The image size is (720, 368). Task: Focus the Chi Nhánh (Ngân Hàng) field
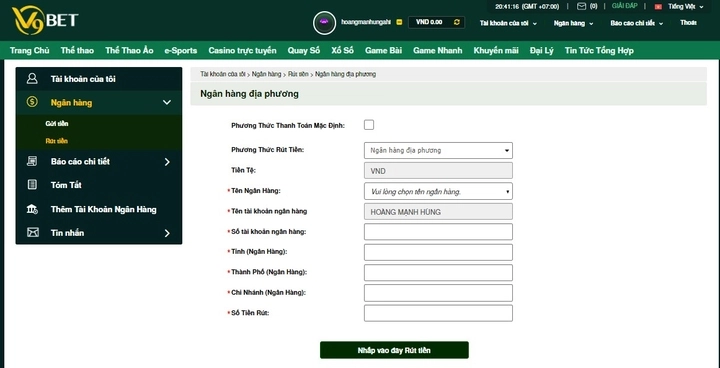point(438,293)
